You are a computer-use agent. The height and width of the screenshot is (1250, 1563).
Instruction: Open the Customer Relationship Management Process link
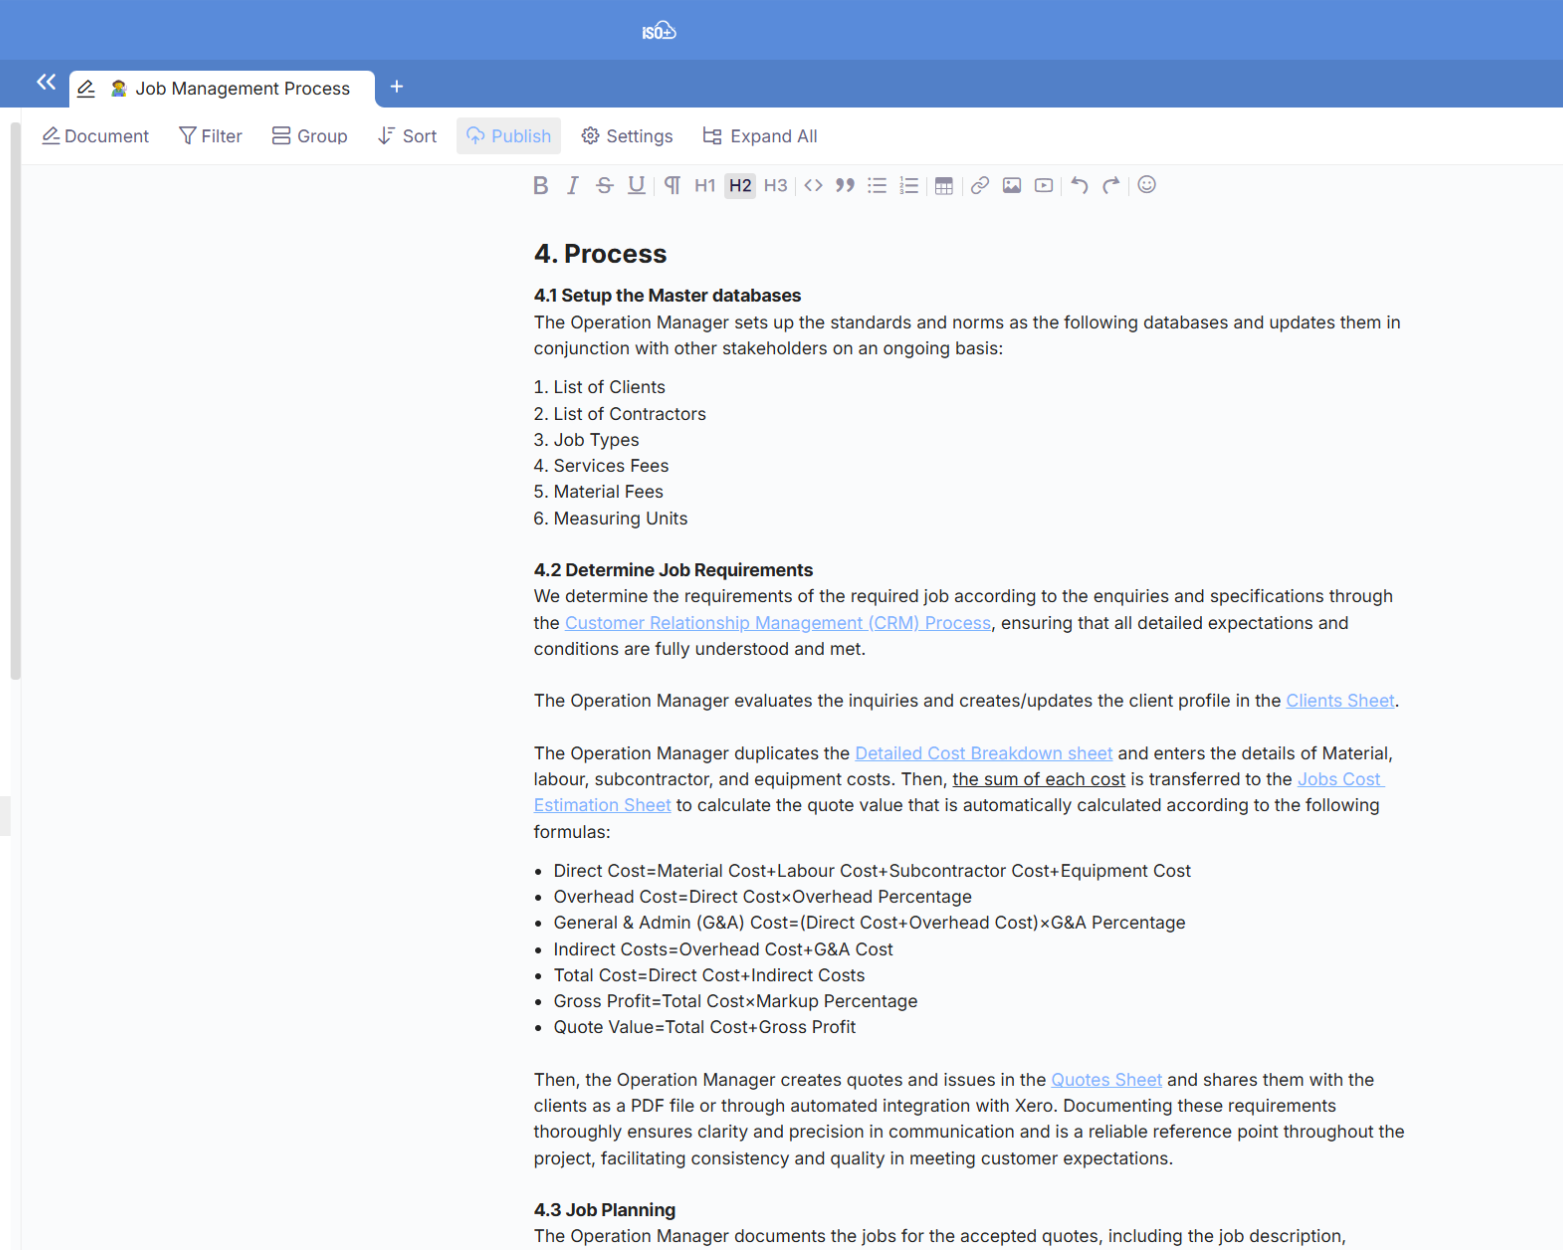point(777,623)
